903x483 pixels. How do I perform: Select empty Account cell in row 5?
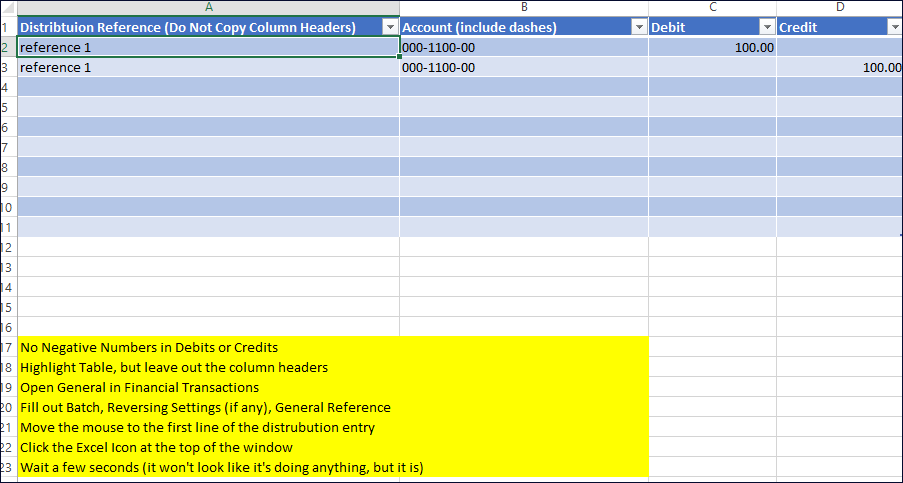[524, 107]
